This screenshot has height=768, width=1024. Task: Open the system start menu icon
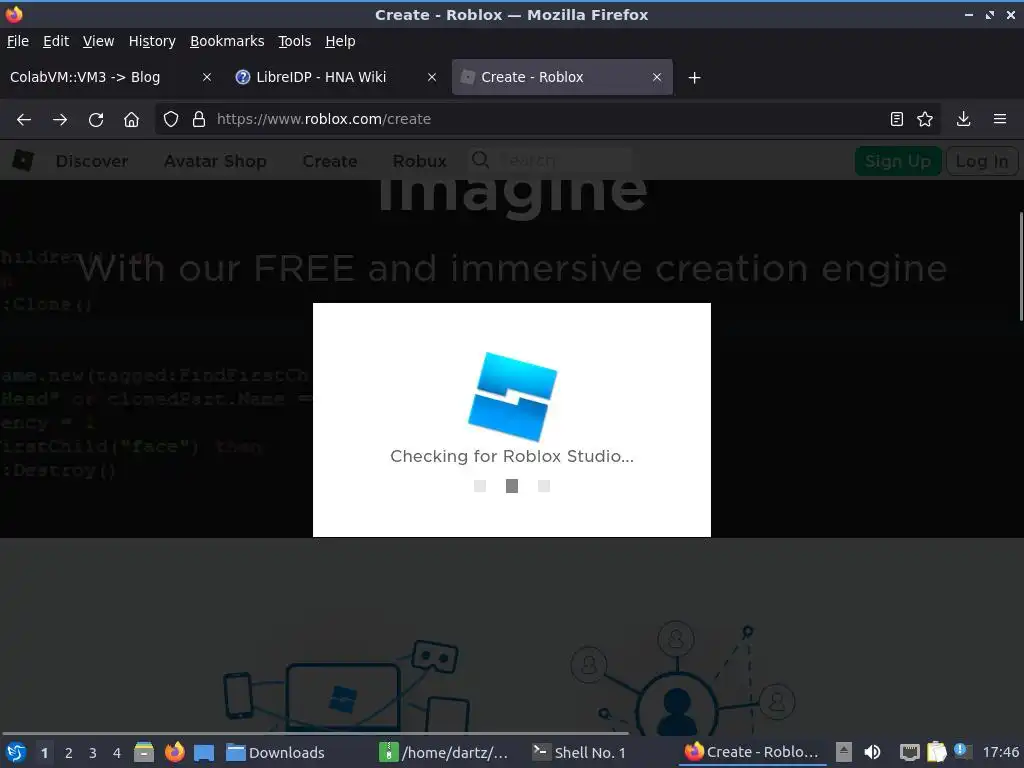[x=16, y=752]
